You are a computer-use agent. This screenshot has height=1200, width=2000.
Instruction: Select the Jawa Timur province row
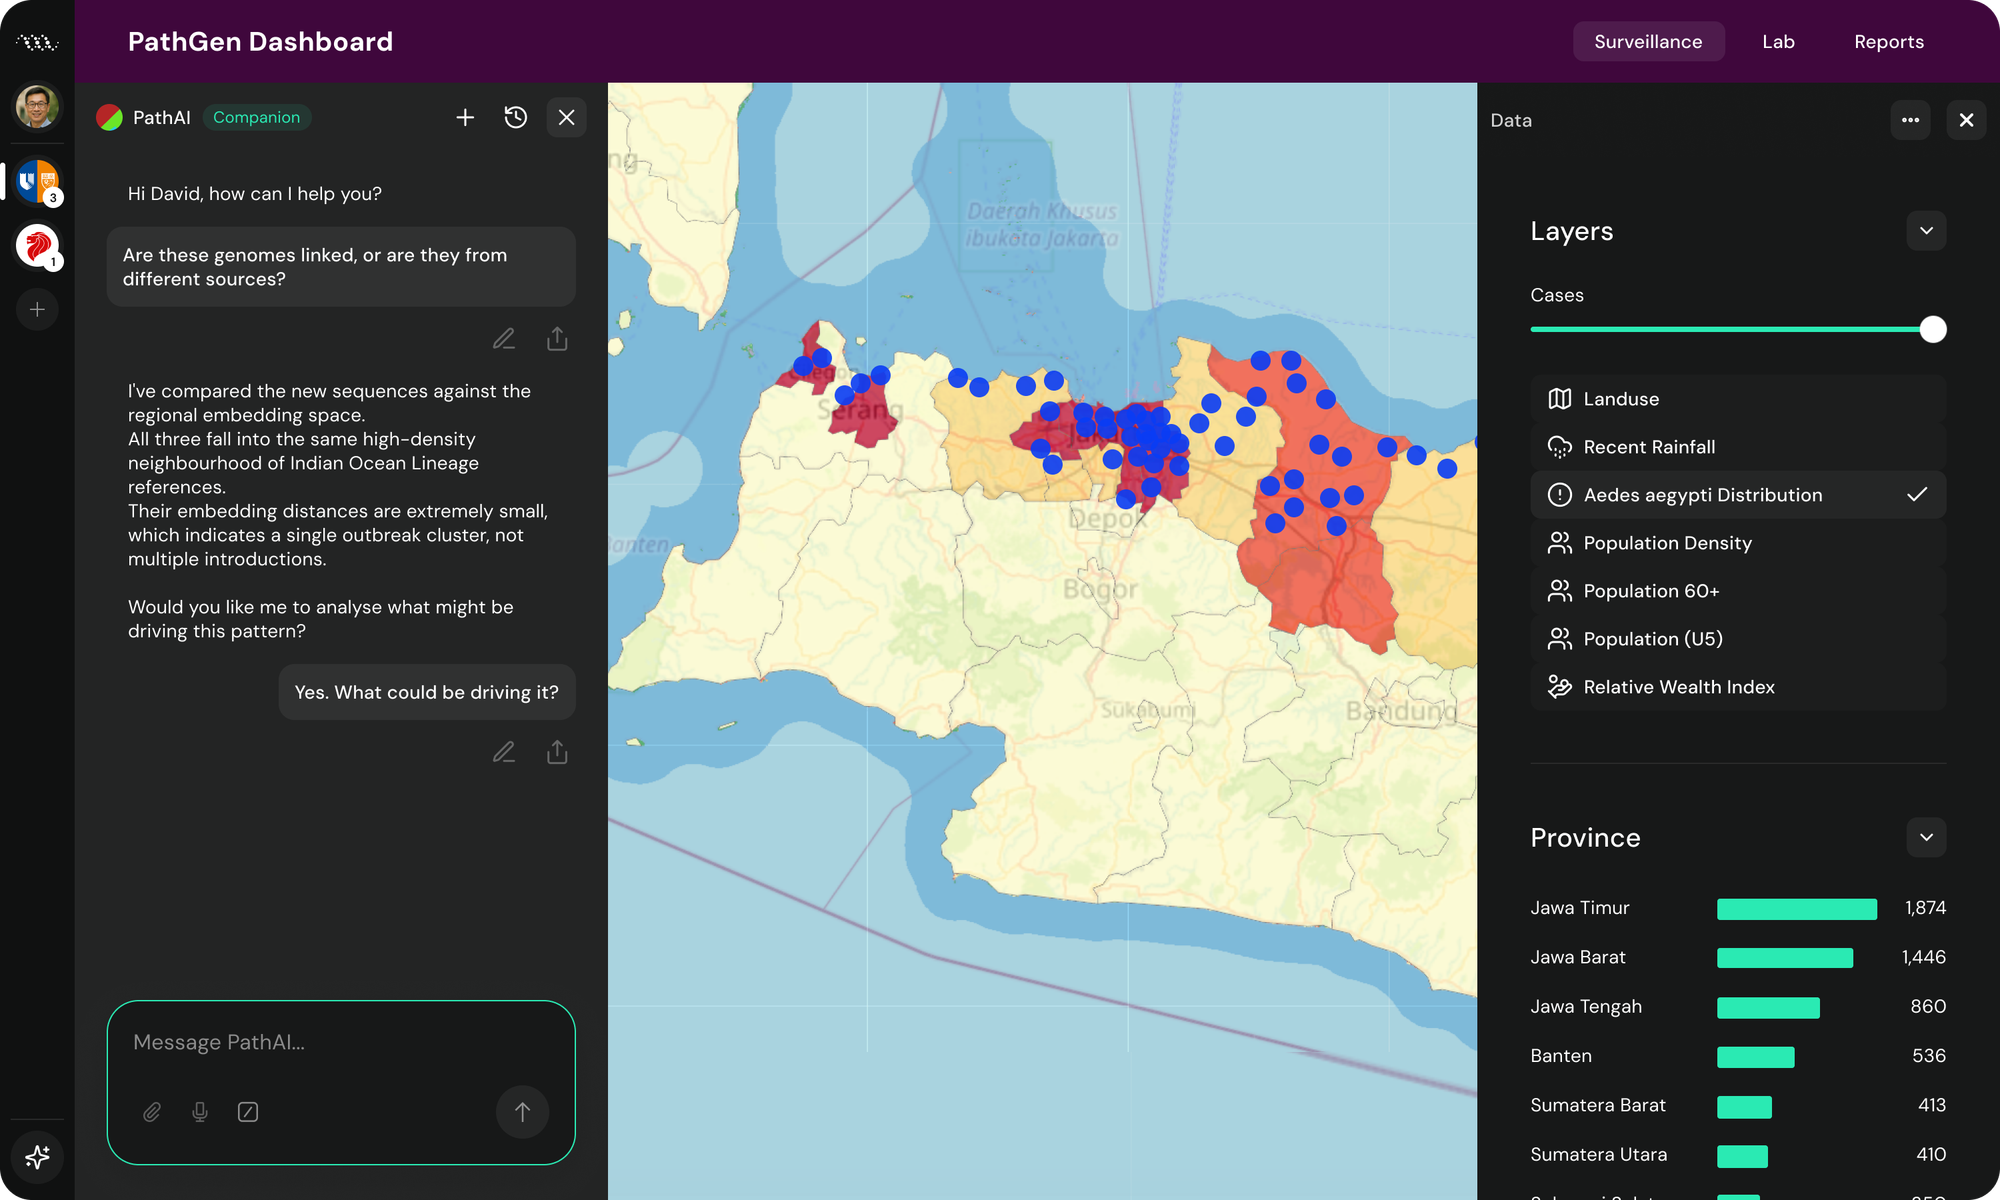coord(1738,908)
